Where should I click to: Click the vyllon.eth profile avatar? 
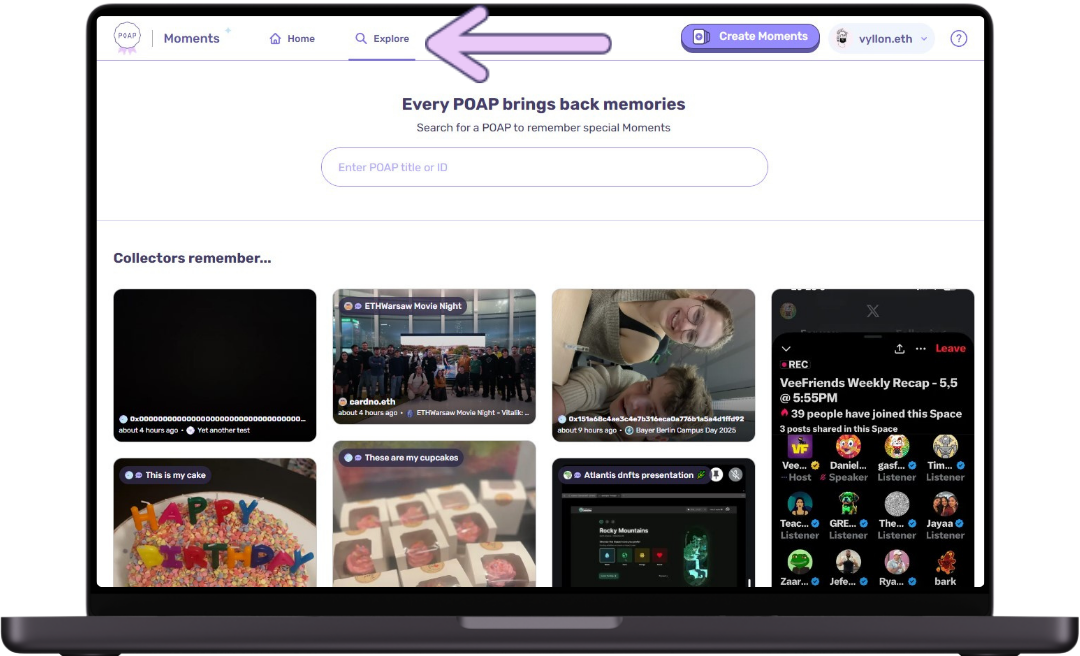point(843,38)
